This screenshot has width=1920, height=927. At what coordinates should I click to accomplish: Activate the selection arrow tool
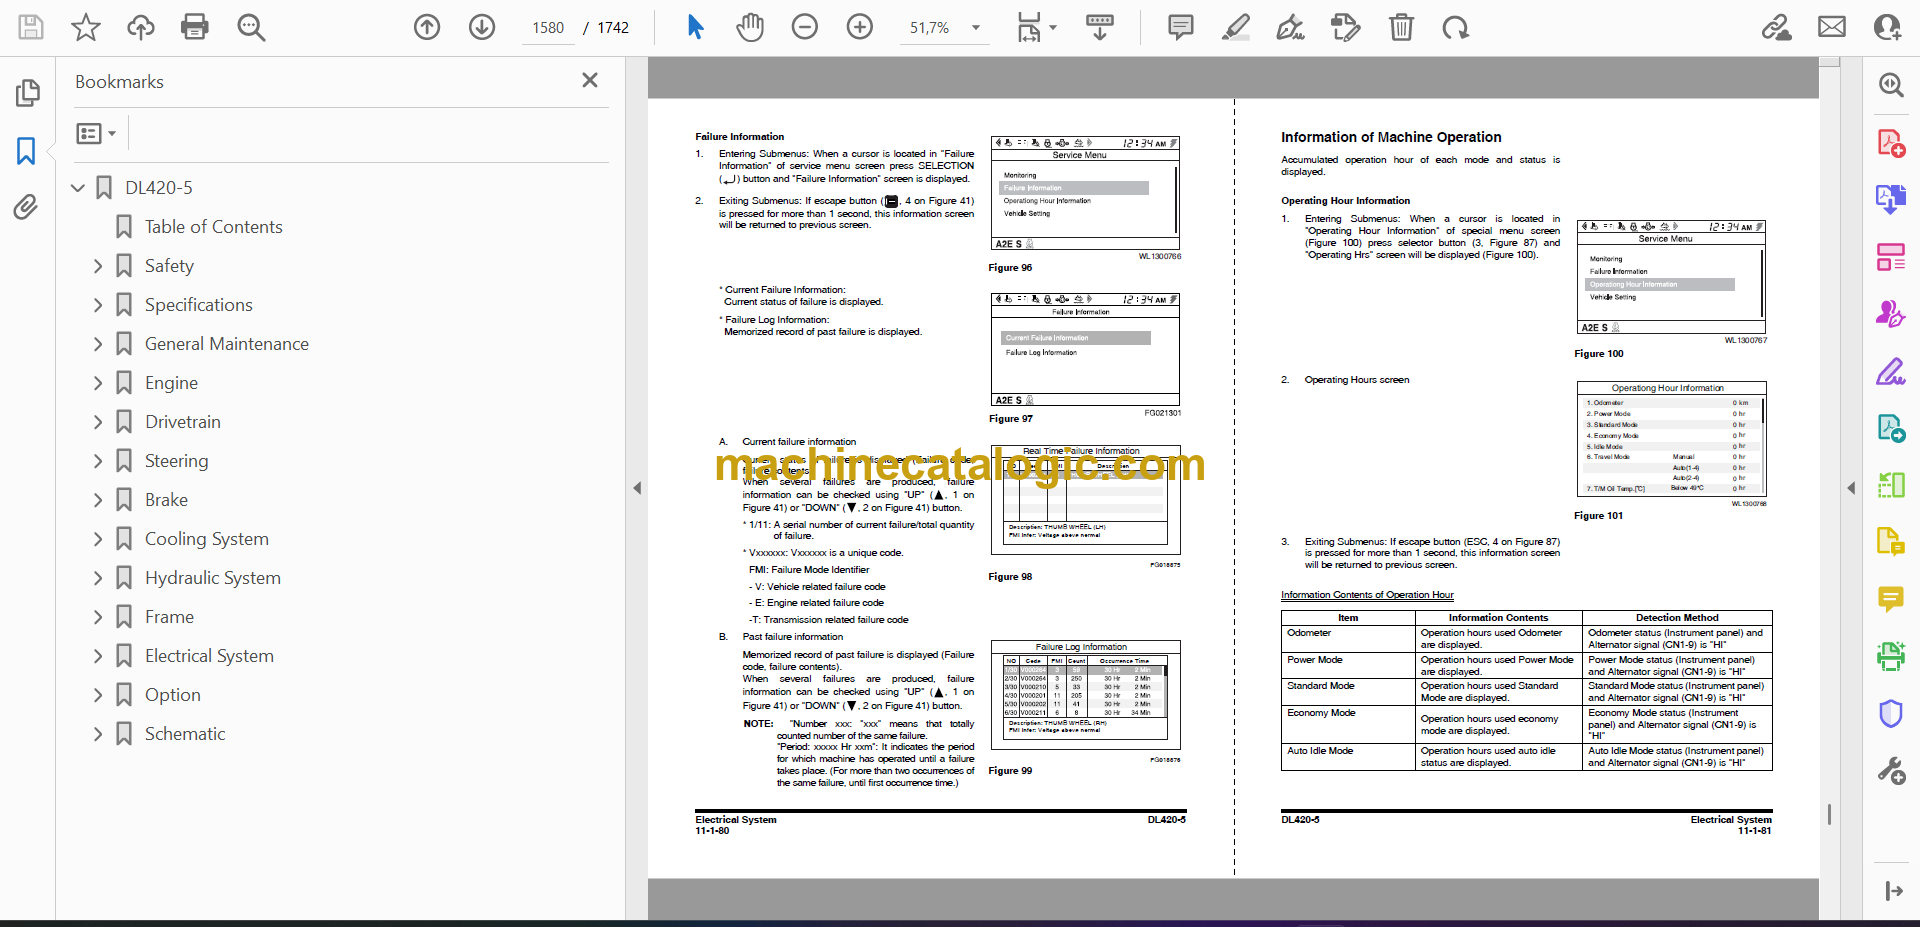[x=696, y=27]
